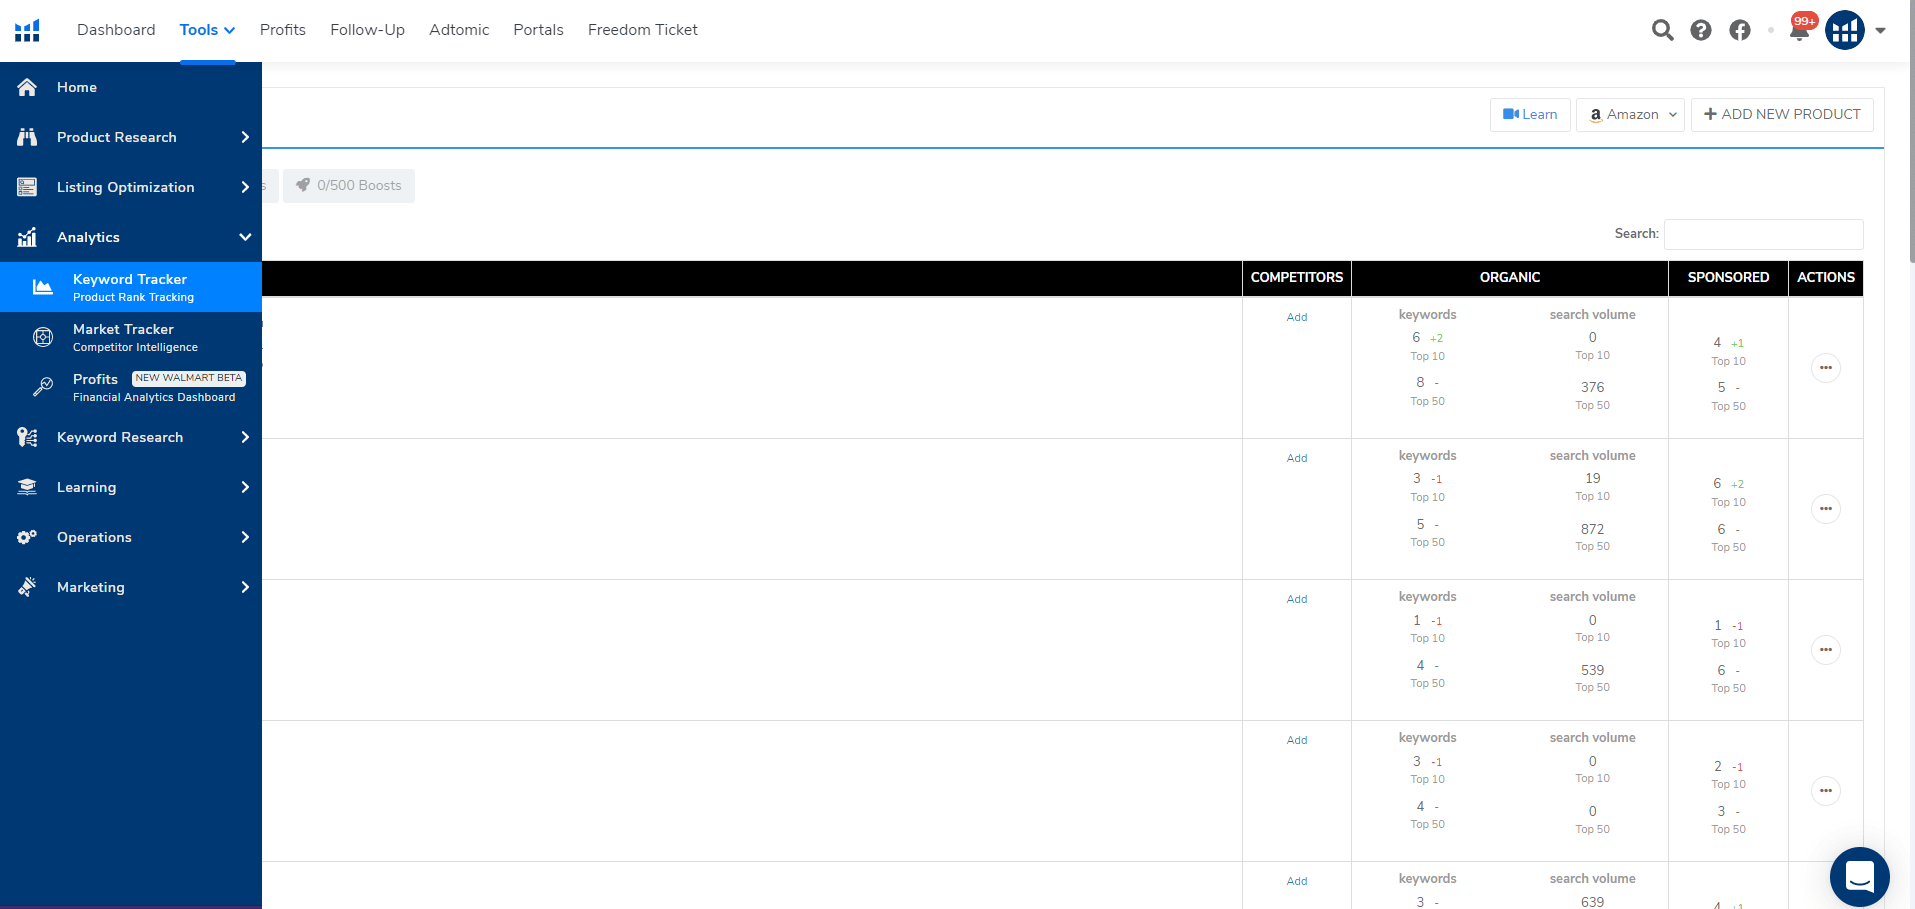1915x909 pixels.
Task: Open actions menu for fourth product row
Action: (1826, 791)
